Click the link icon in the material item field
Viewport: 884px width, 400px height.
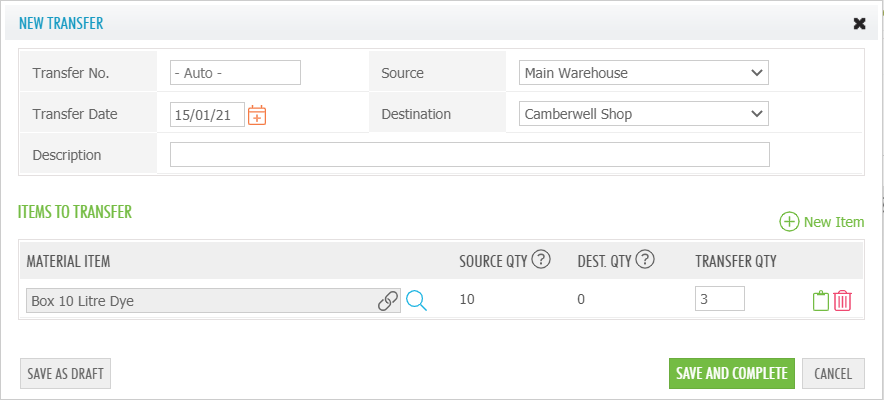coord(387,301)
